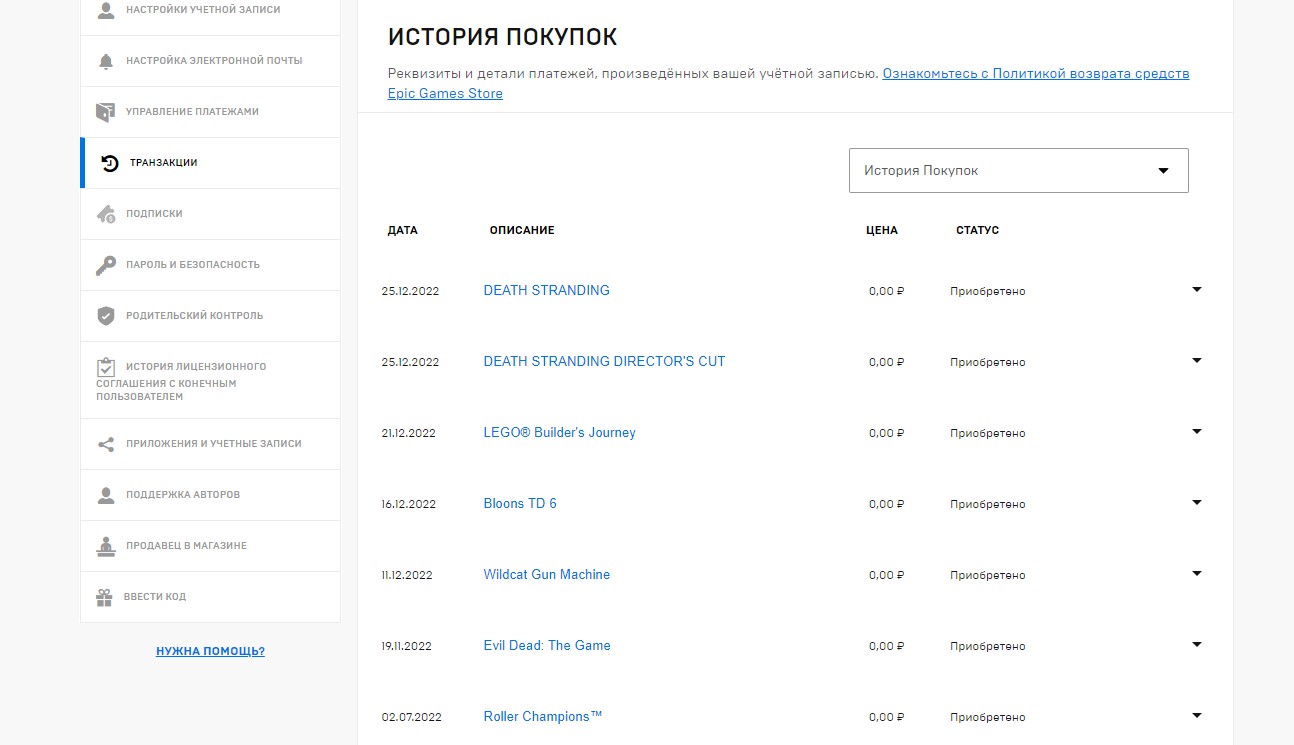Expand the Evil Dead: The Game row arrow
Screen dimensions: 1294x745
(x=1196, y=645)
